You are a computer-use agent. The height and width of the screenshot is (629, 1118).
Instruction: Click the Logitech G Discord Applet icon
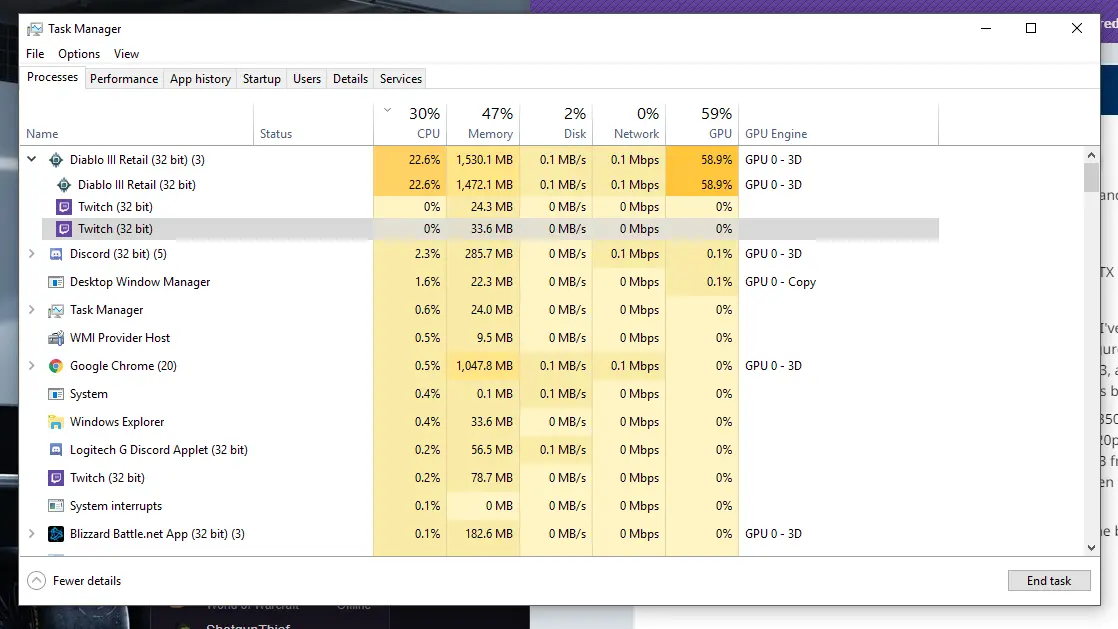coord(56,450)
